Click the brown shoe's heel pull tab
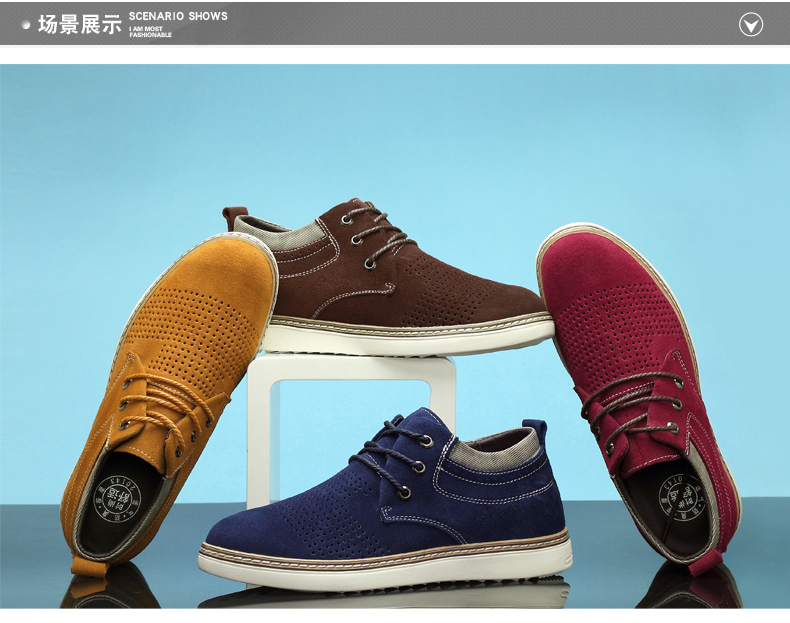The width and height of the screenshot is (790, 623). click(x=234, y=215)
